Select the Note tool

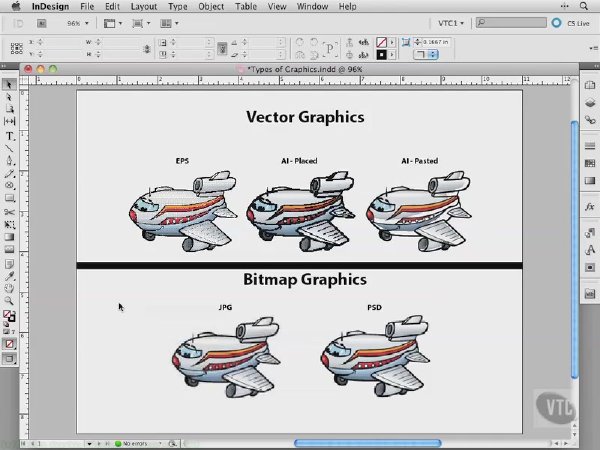click(9, 264)
